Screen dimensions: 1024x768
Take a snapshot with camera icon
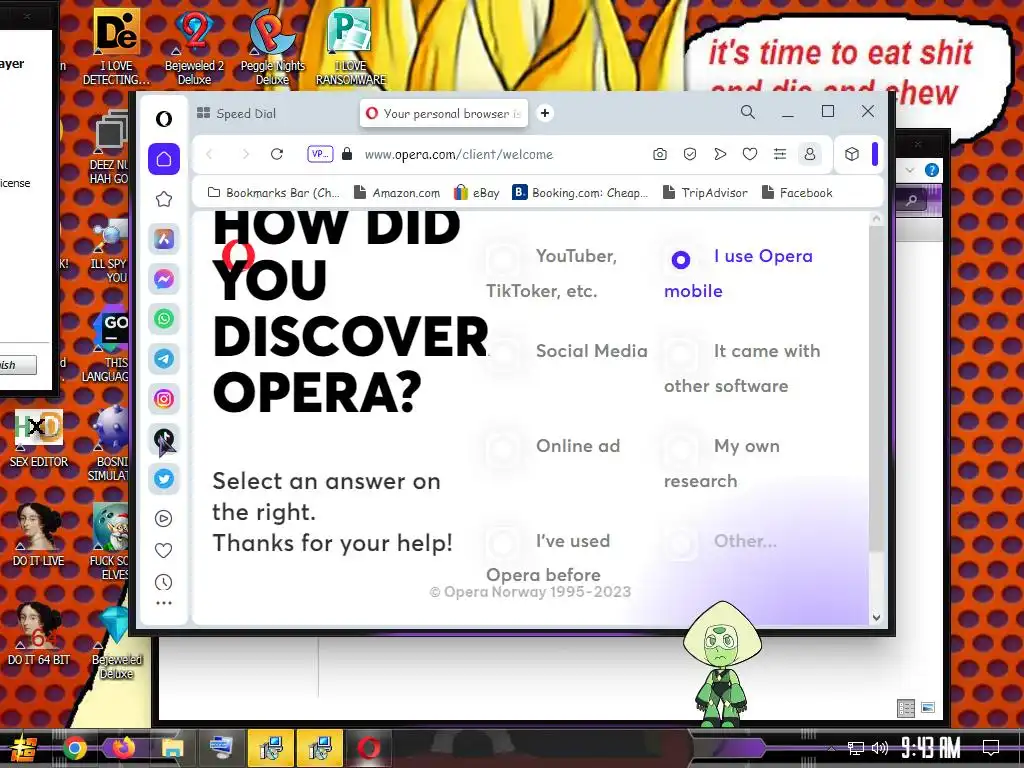pos(660,154)
